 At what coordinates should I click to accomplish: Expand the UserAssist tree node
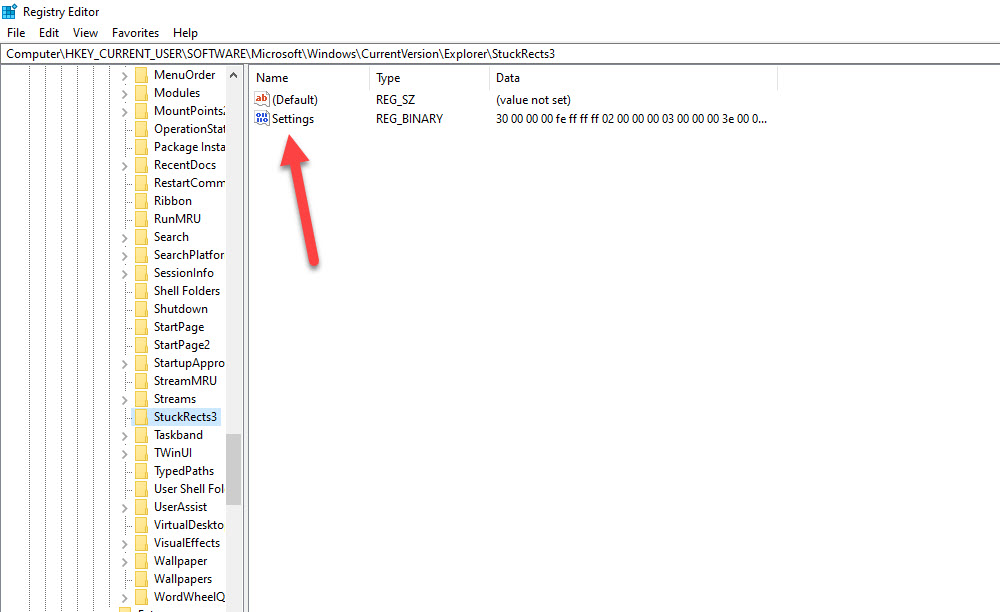coord(125,508)
